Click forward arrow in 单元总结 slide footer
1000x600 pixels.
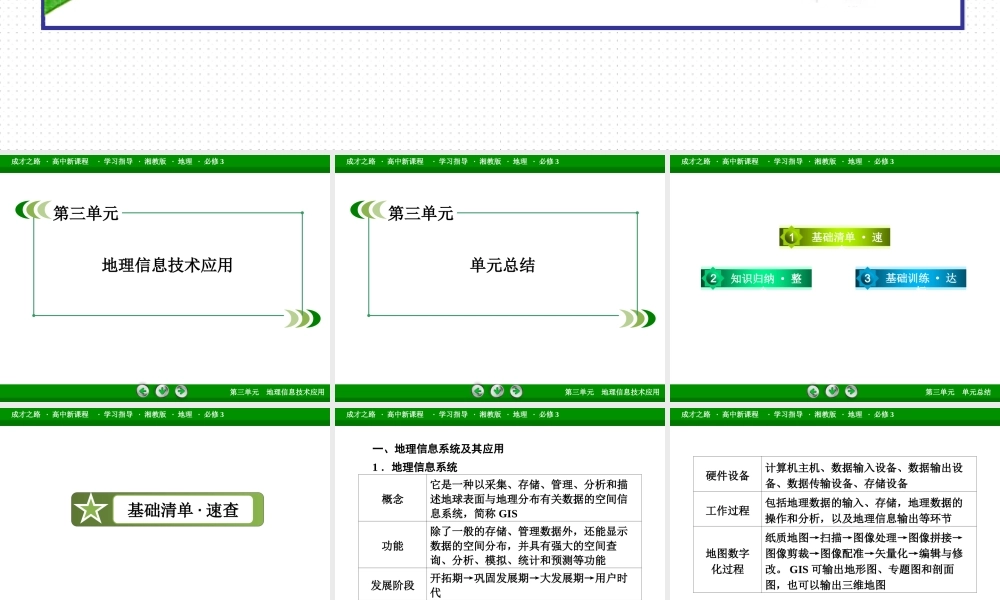[514, 392]
